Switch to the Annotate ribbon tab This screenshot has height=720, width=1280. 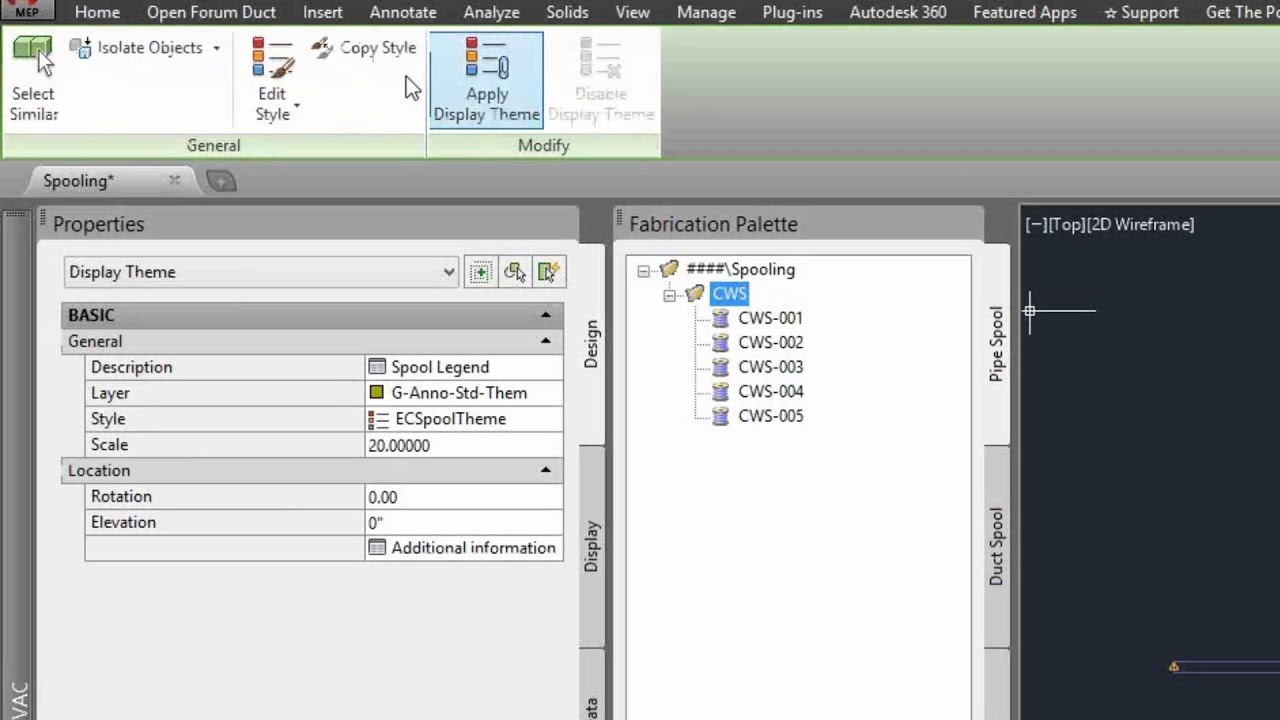click(403, 12)
